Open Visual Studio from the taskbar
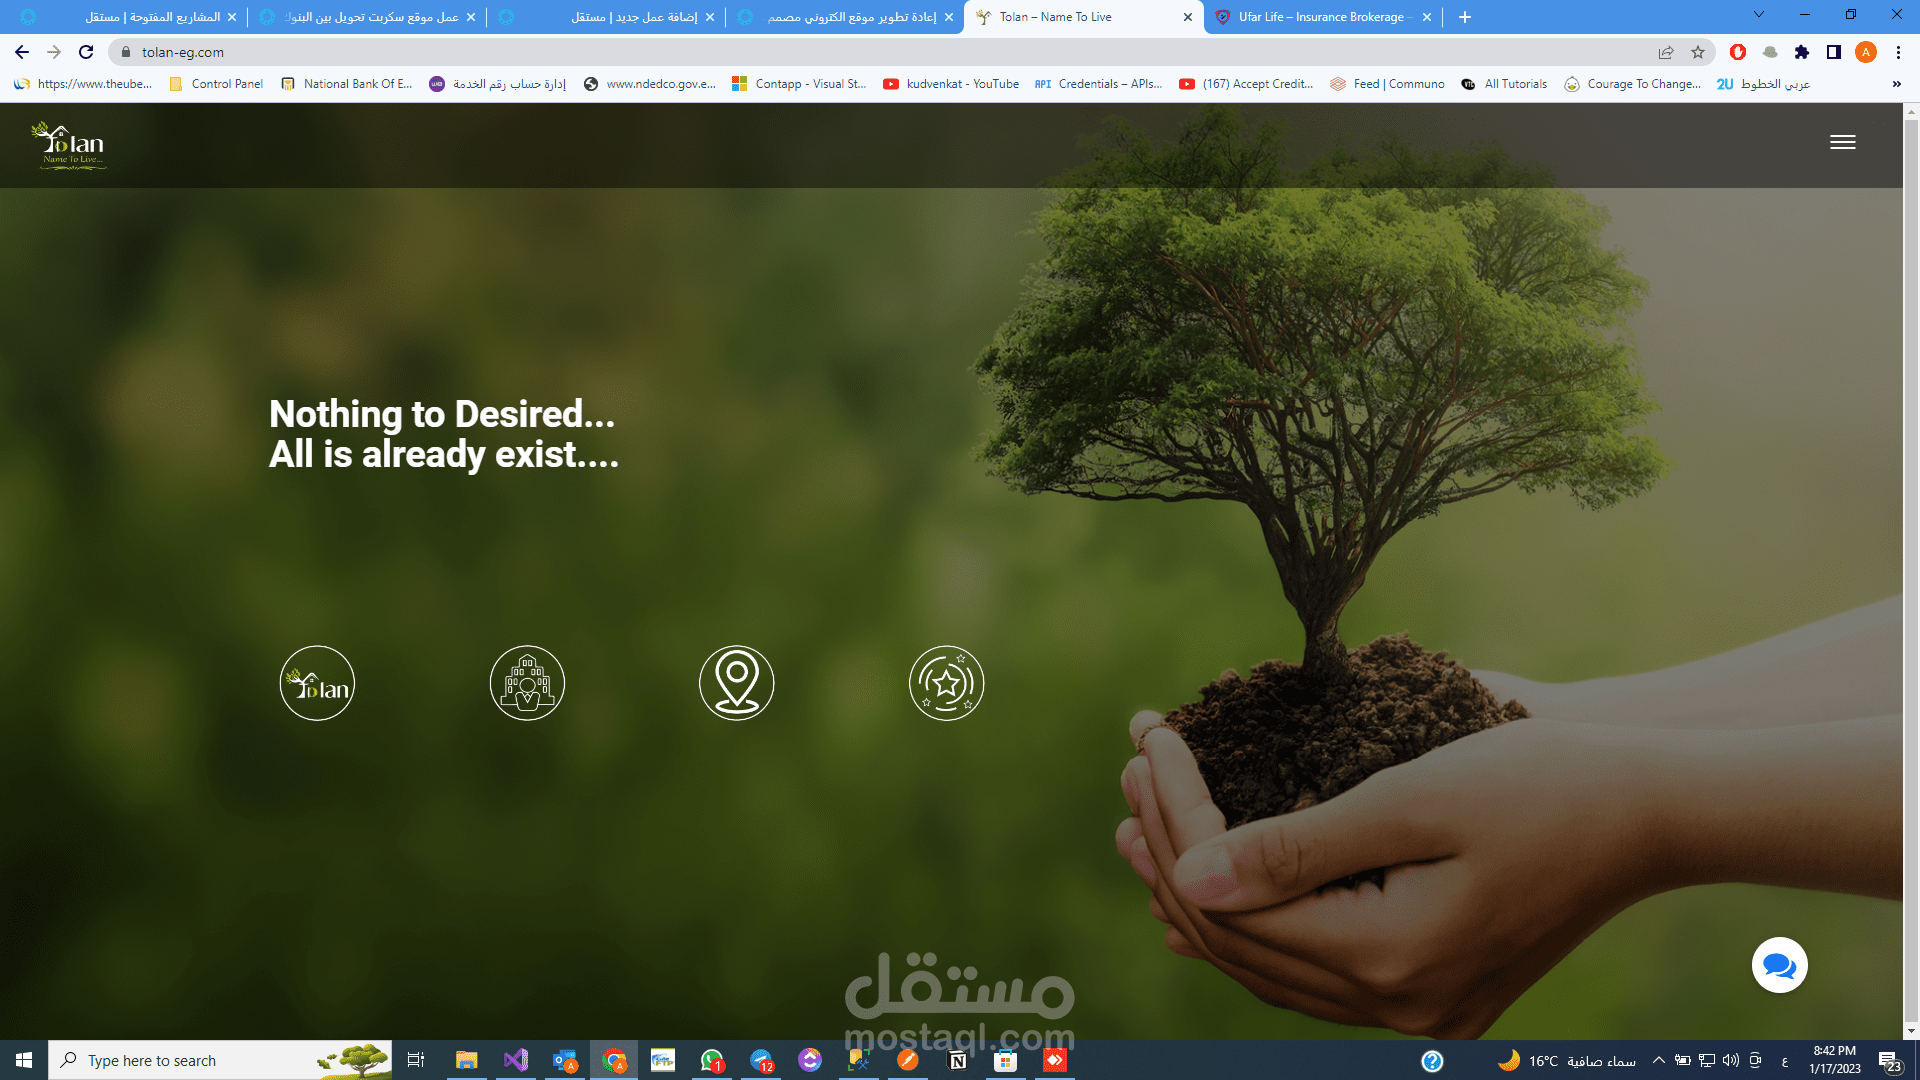 click(x=516, y=1060)
